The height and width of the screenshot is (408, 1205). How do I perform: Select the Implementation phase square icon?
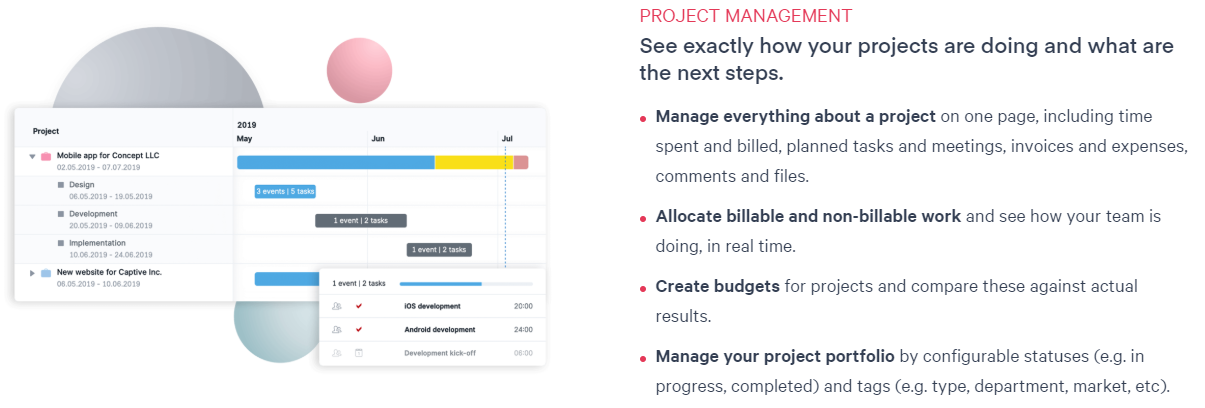click(x=61, y=244)
